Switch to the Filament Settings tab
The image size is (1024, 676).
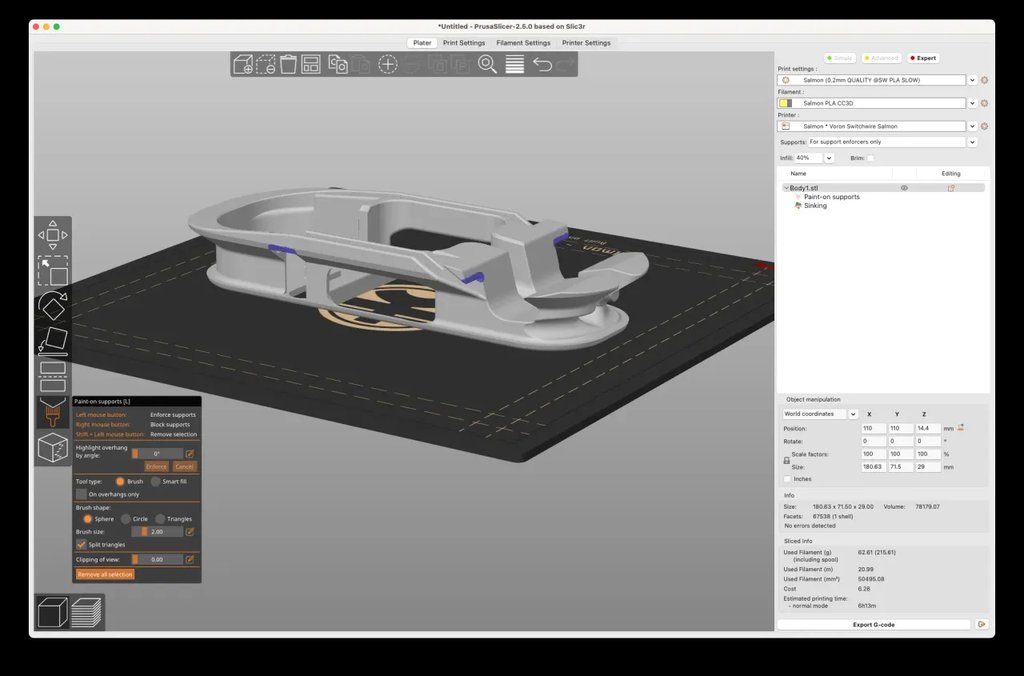523,43
